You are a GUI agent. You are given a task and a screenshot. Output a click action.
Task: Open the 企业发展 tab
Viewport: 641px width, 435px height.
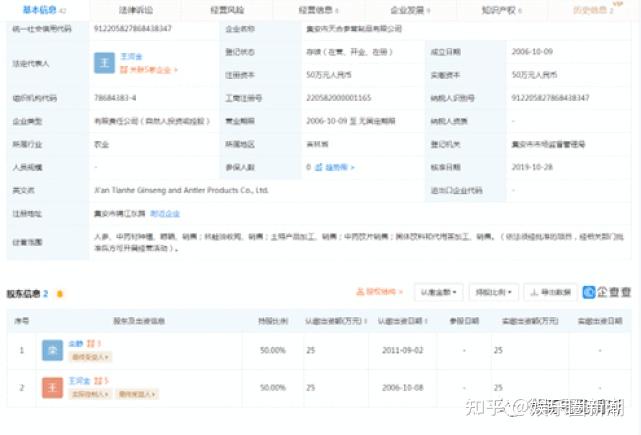410,10
